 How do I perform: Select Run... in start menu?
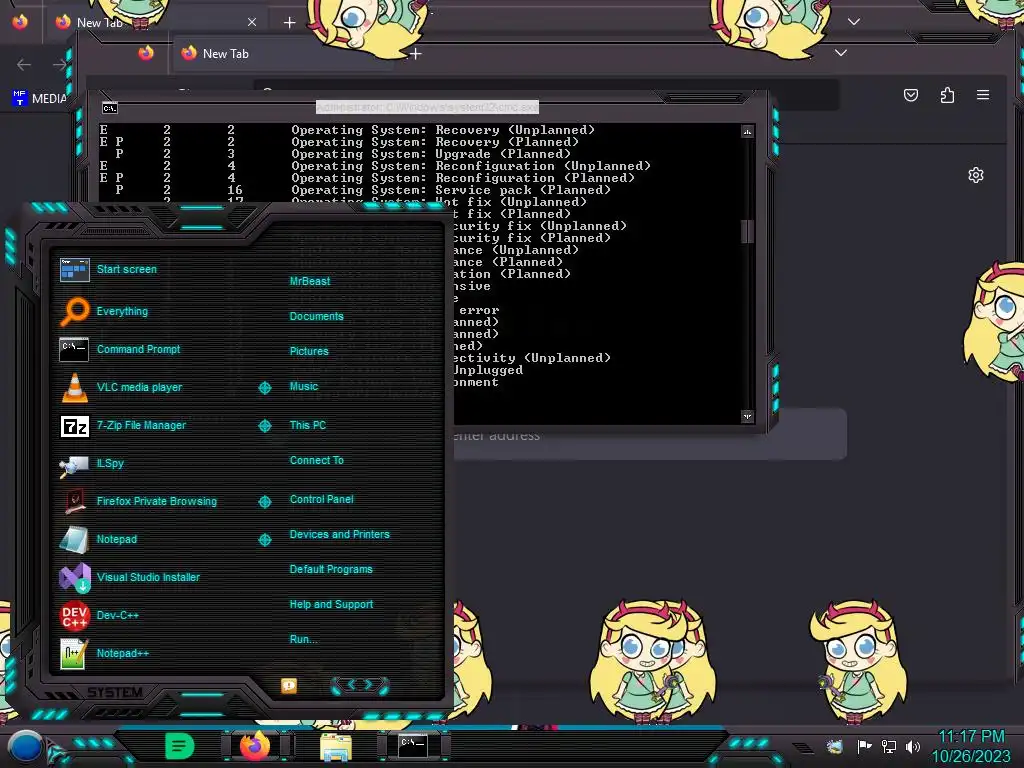[x=304, y=639]
